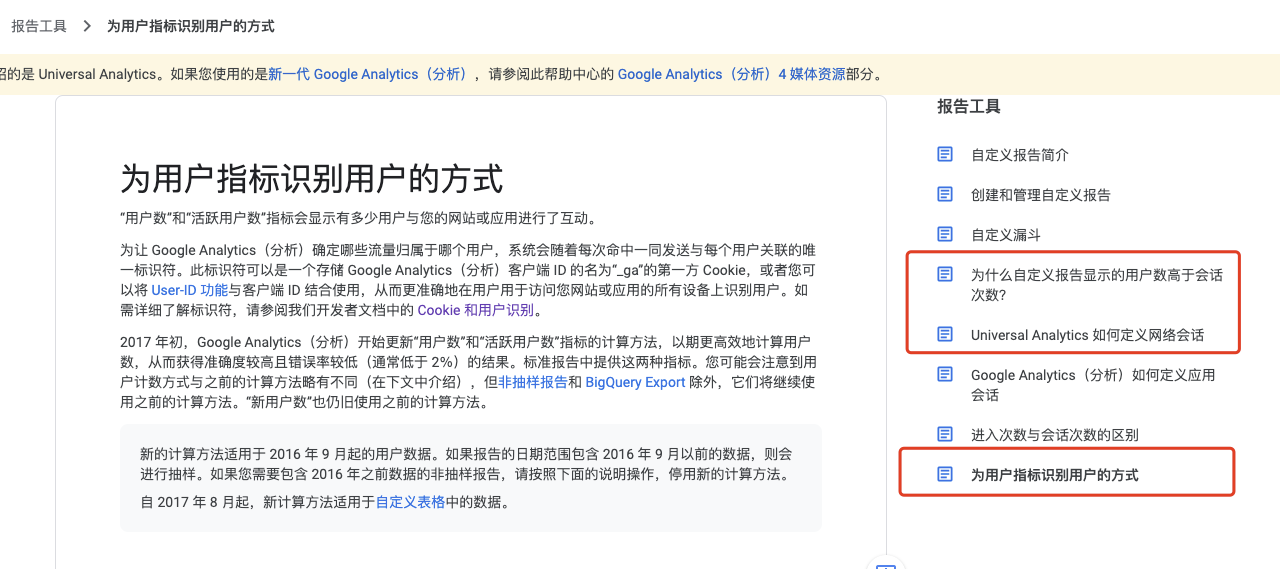This screenshot has height=569, width=1280.
Task: Open 进入次数与会话次数的区别 article
Action: (1055, 435)
